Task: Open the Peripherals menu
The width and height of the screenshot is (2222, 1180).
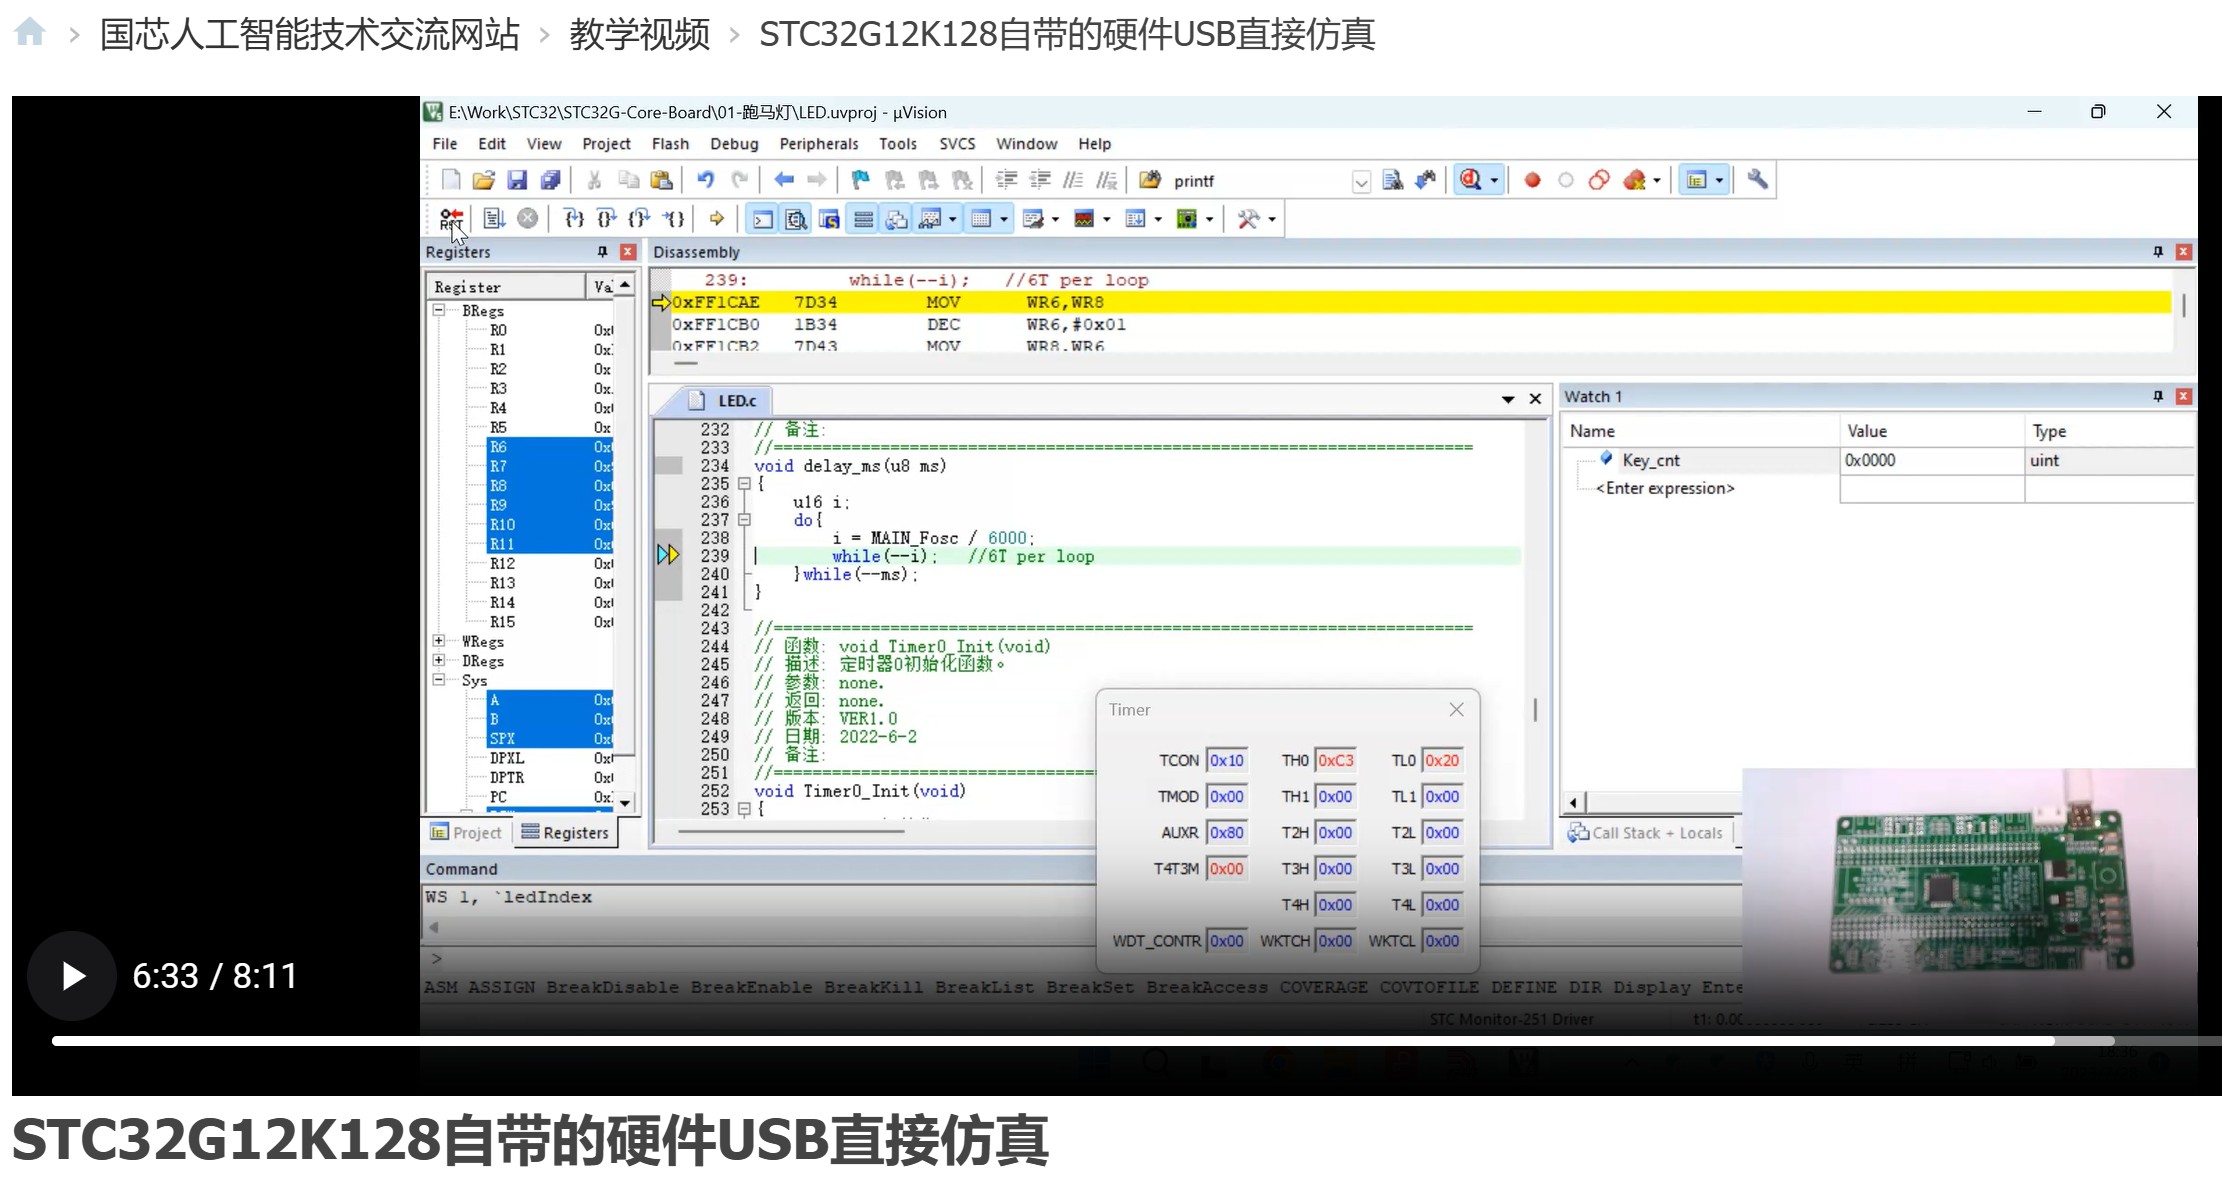Action: [819, 144]
